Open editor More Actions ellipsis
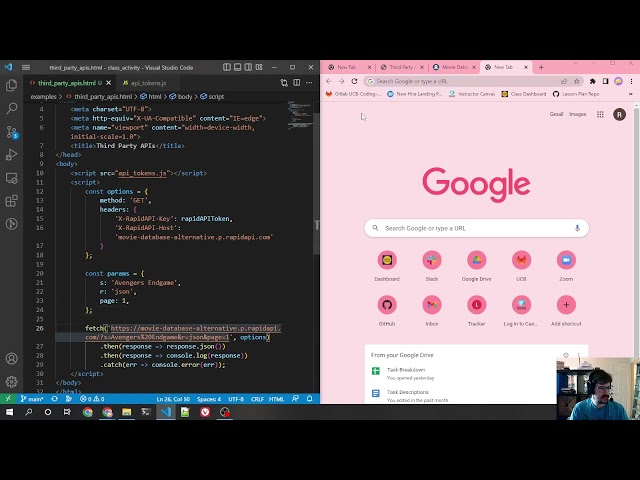Viewport: 640px width, 480px height. pos(309,83)
